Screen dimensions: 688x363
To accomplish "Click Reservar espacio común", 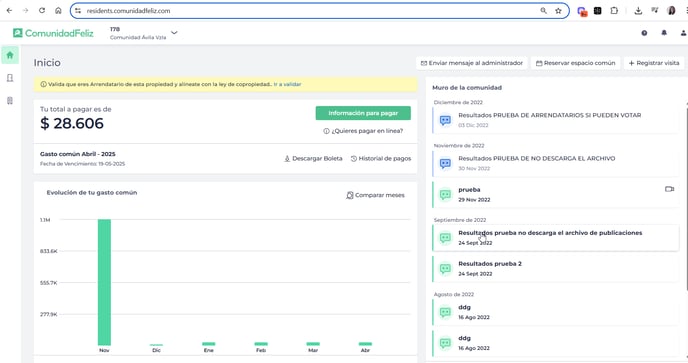I will (575, 63).
